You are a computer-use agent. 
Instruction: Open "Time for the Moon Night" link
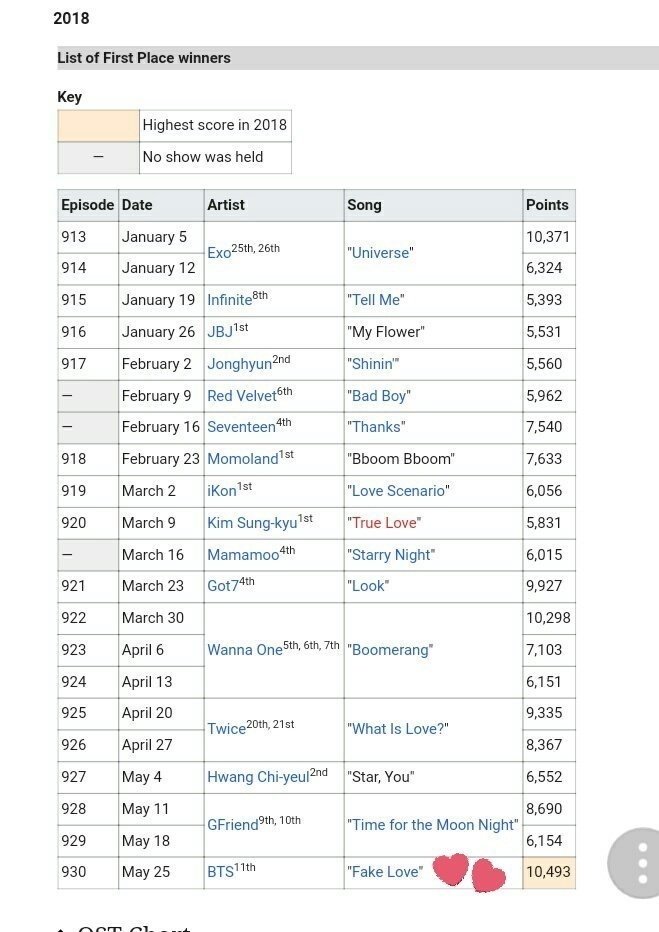[432, 825]
